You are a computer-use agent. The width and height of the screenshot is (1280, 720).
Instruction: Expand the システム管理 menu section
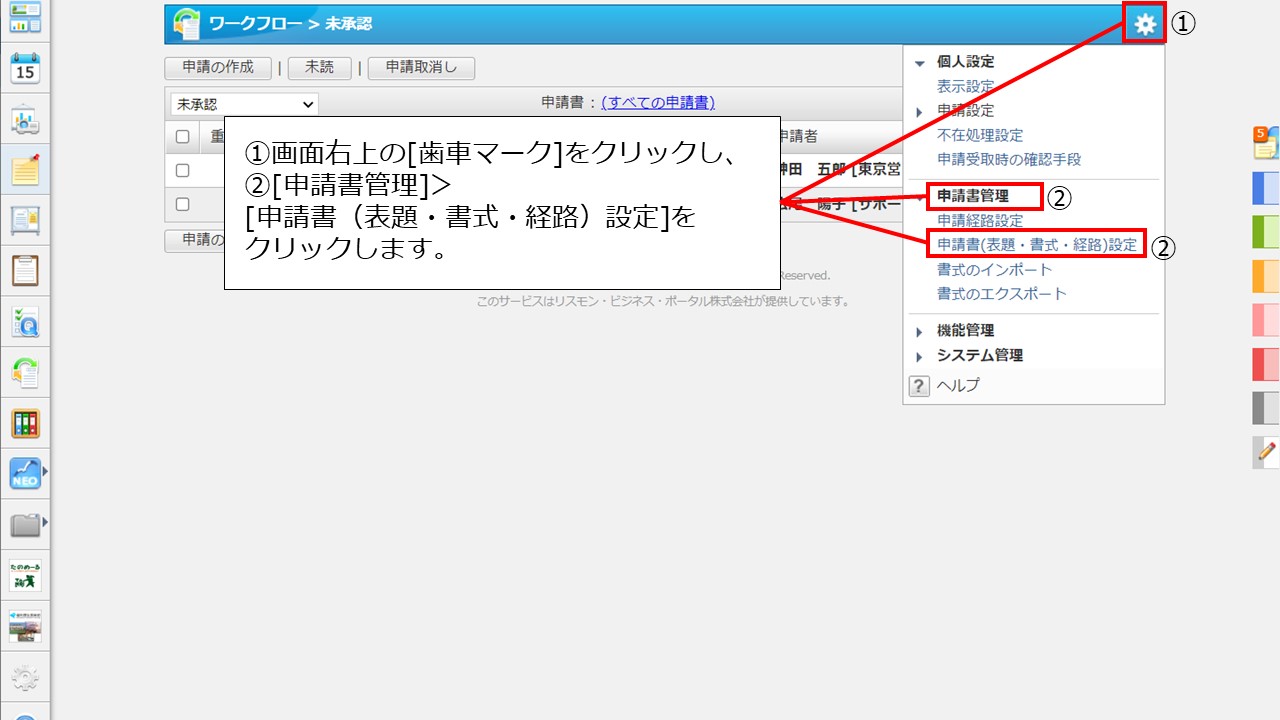click(979, 356)
